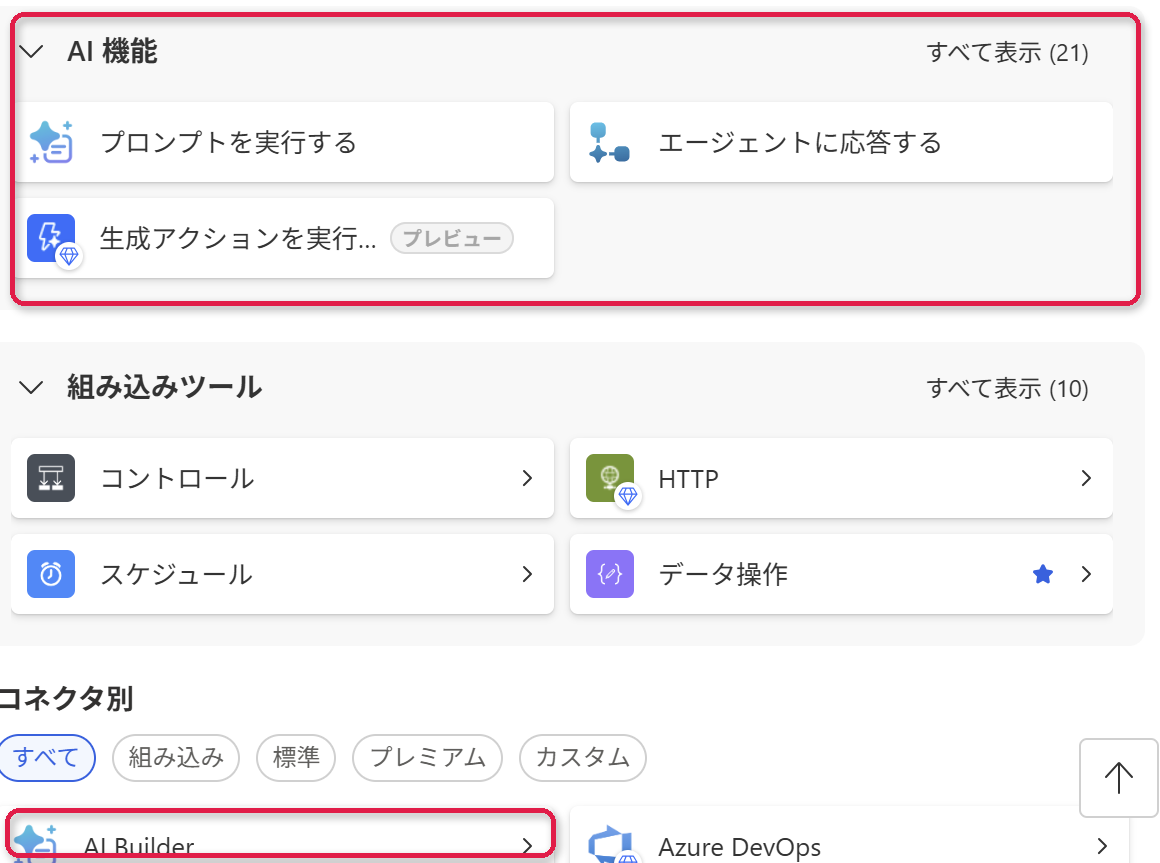Click the コントロール connector icon
Screen dimensions: 1160x863
point(51,478)
